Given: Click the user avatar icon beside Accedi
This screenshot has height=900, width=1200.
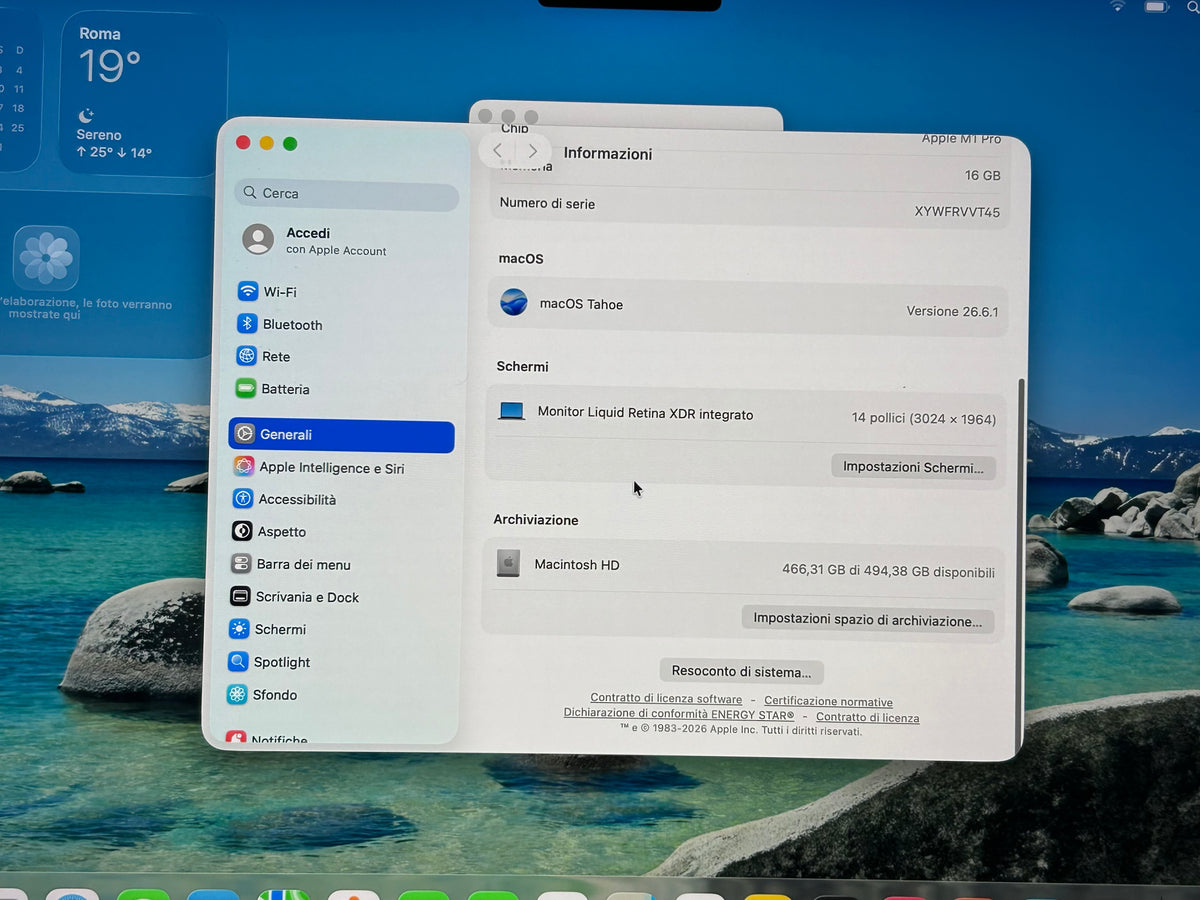Looking at the screenshot, I should tap(258, 239).
